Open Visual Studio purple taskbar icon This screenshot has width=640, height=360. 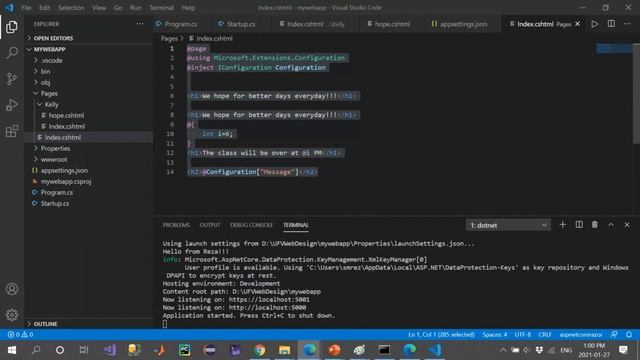(110, 350)
